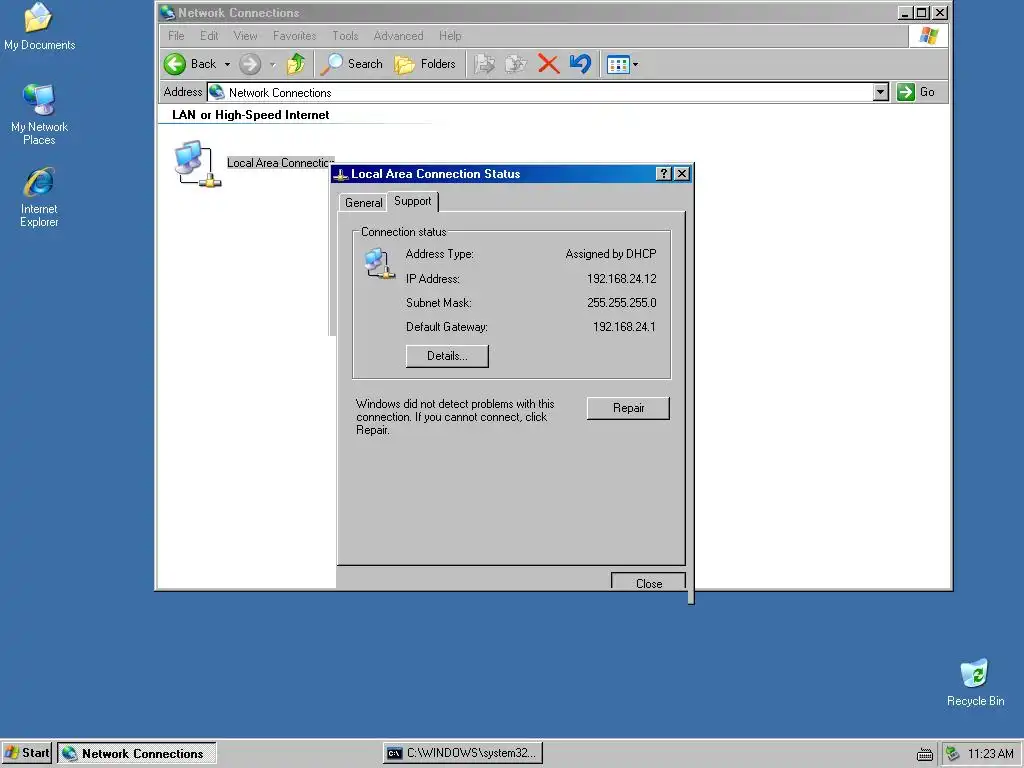1024x768 pixels.
Task: Minimize the Network Connections window
Action: click(905, 12)
